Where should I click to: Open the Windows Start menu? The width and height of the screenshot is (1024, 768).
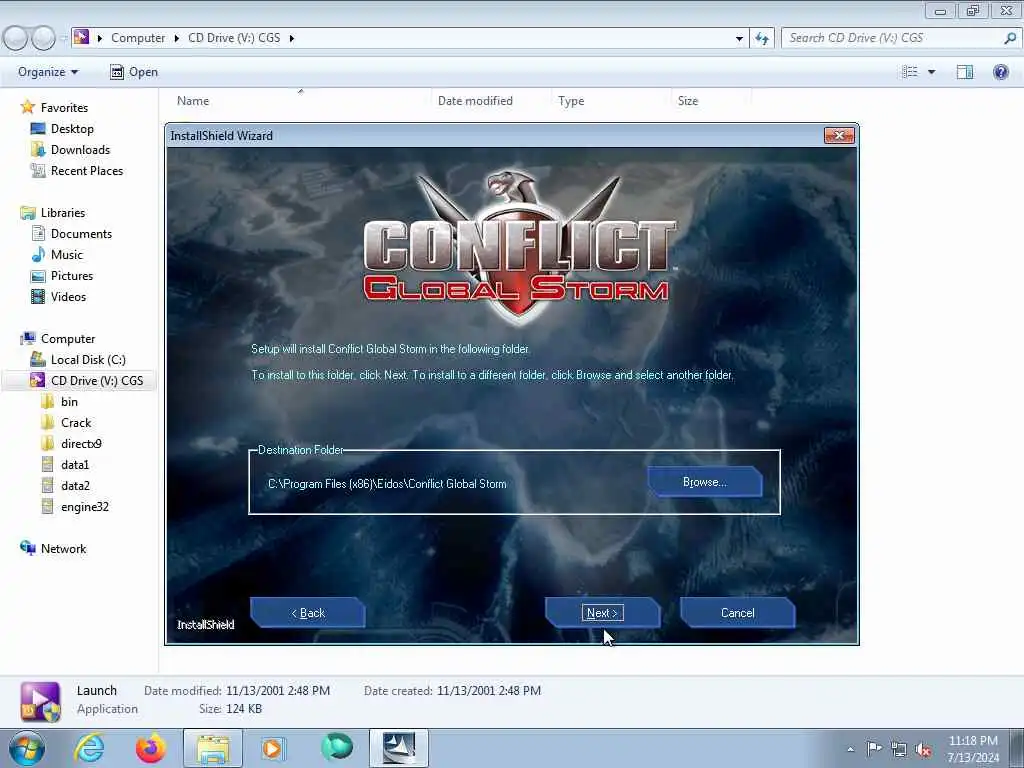click(27, 748)
